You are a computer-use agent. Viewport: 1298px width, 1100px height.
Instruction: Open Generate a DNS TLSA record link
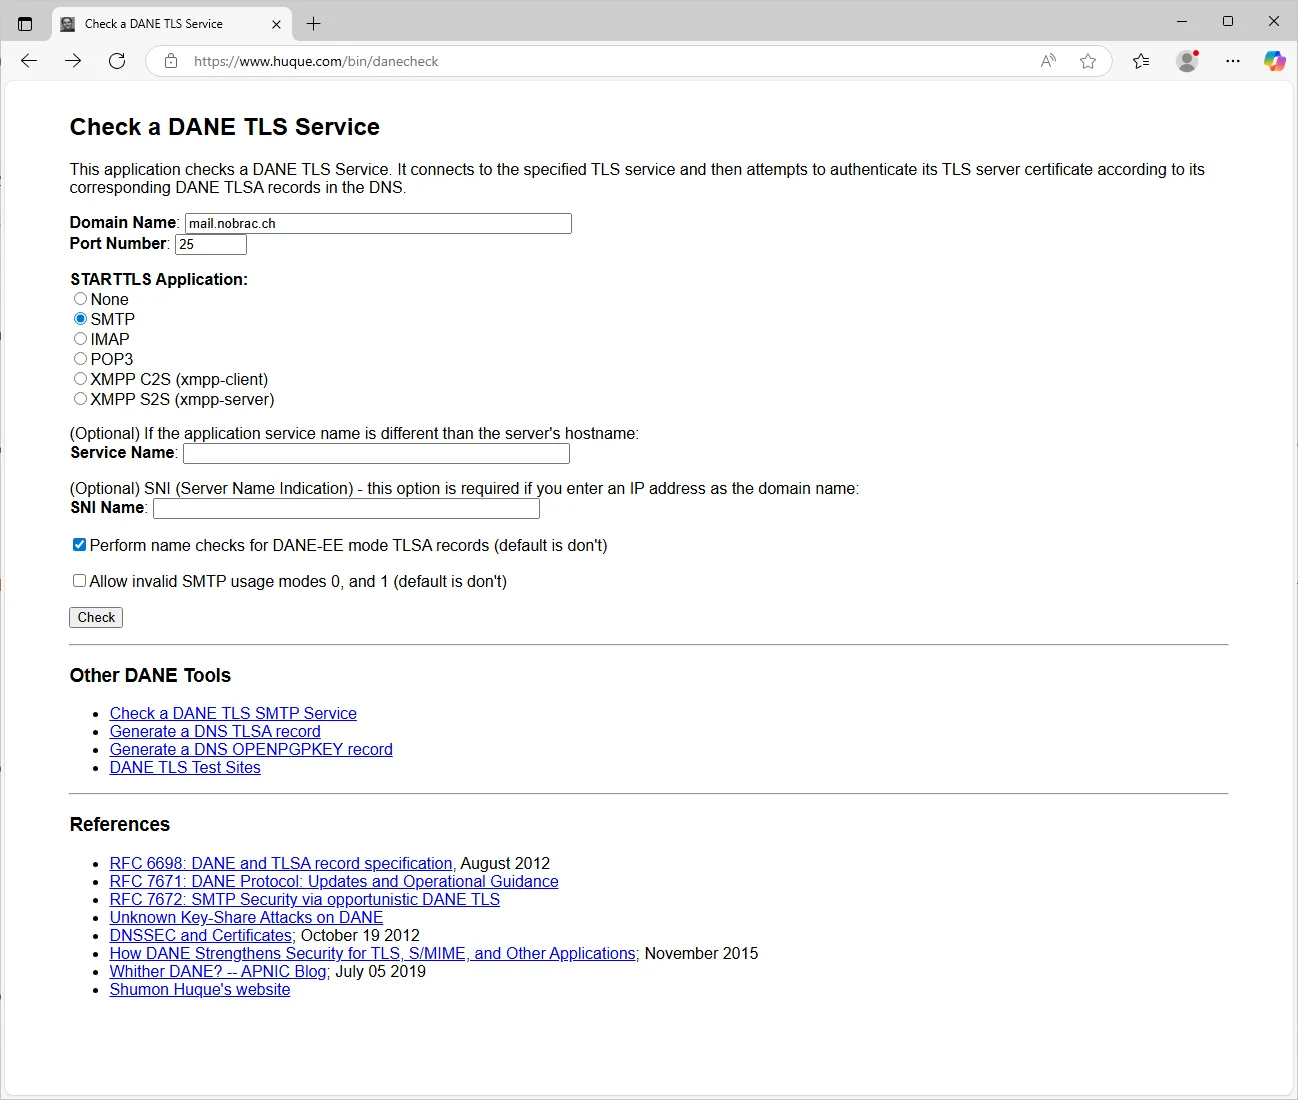tap(215, 731)
